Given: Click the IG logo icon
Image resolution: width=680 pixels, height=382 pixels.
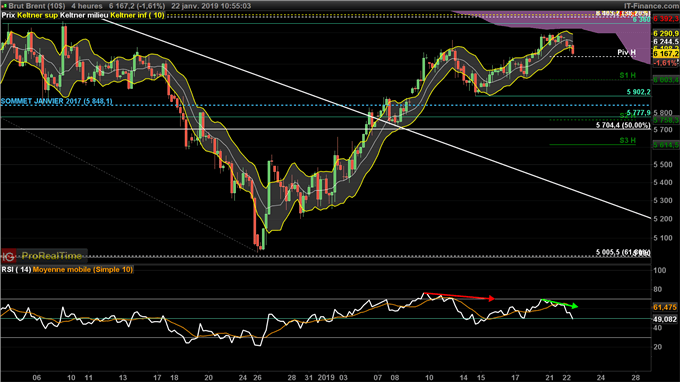Looking at the screenshot, I should (8, 256).
